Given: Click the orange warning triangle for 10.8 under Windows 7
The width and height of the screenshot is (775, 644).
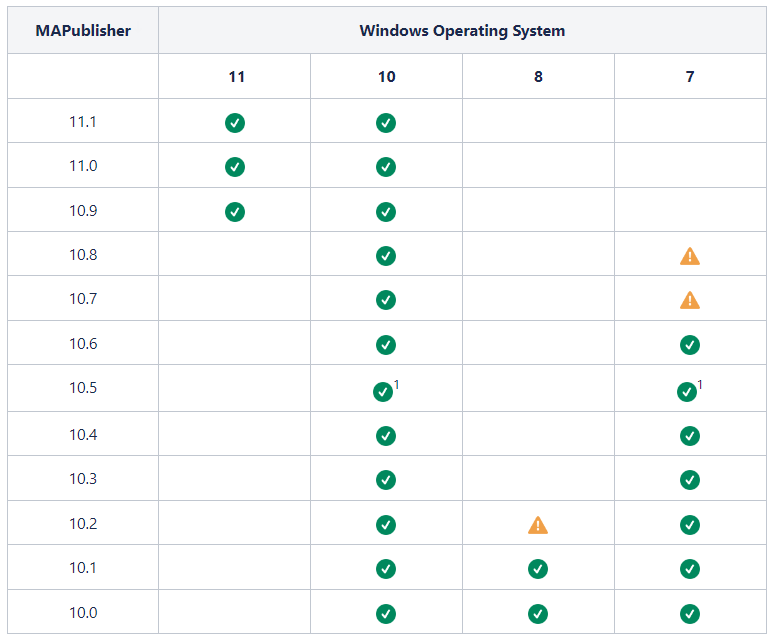Looking at the screenshot, I should [690, 257].
